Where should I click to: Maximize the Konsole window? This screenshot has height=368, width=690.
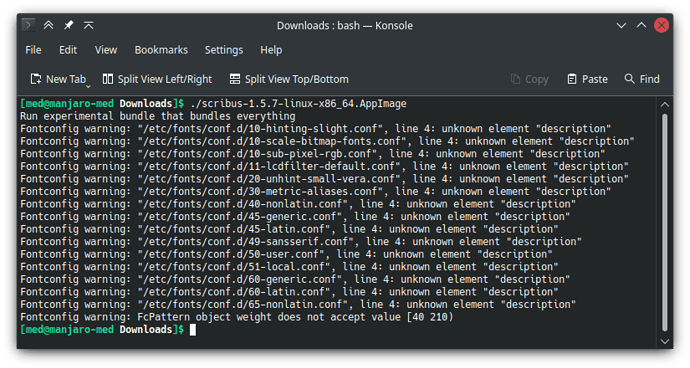point(641,26)
